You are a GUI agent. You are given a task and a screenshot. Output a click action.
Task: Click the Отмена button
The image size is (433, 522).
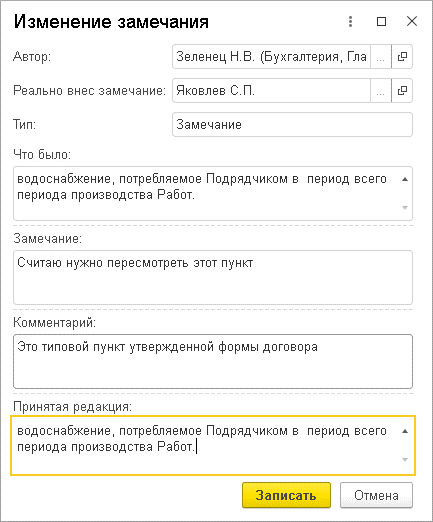click(x=376, y=495)
